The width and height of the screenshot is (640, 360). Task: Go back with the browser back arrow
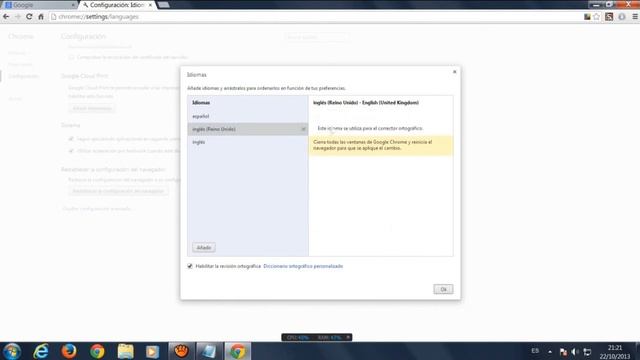pos(6,17)
